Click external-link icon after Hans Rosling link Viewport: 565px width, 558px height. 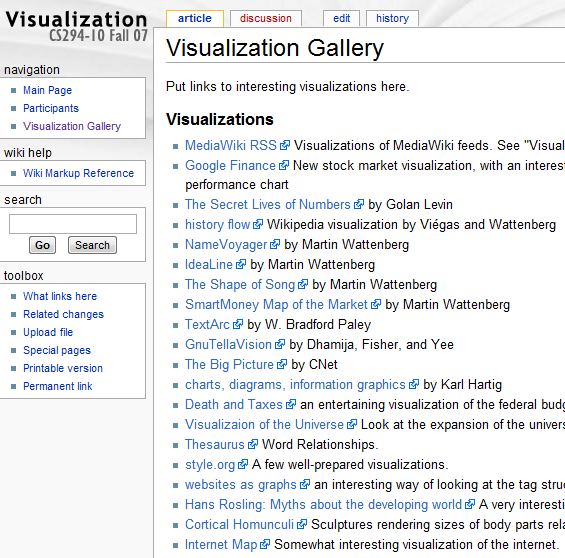click(470, 504)
